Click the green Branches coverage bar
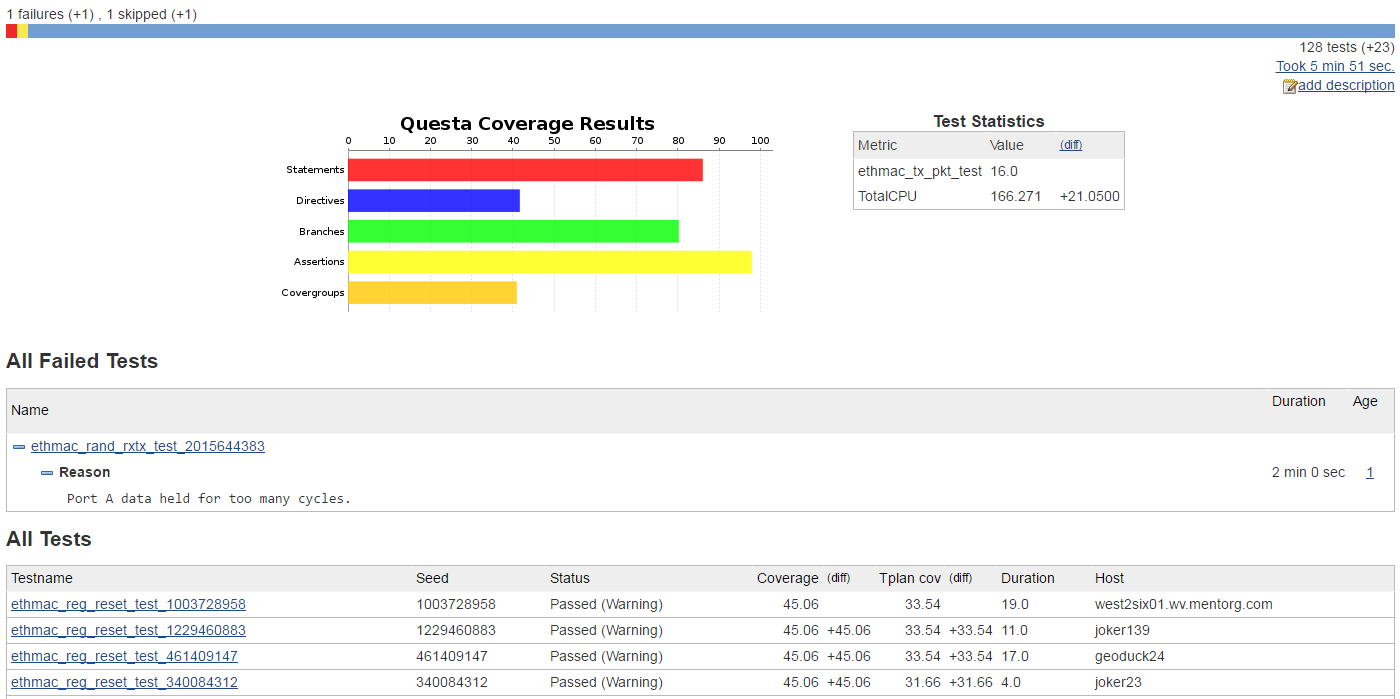Viewport: 1400px width, 699px height. (x=513, y=231)
